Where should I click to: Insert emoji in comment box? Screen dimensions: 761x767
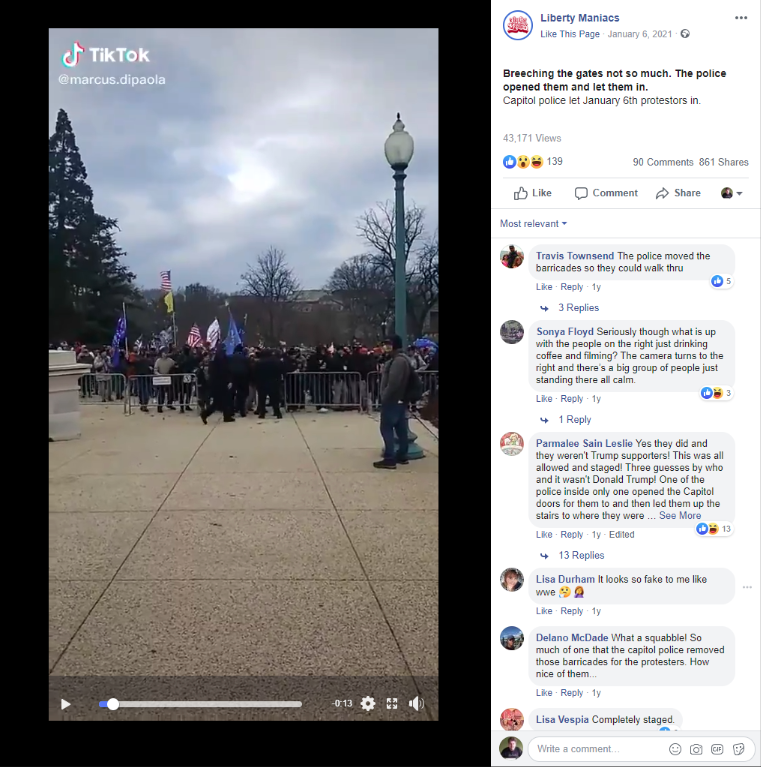pos(675,749)
